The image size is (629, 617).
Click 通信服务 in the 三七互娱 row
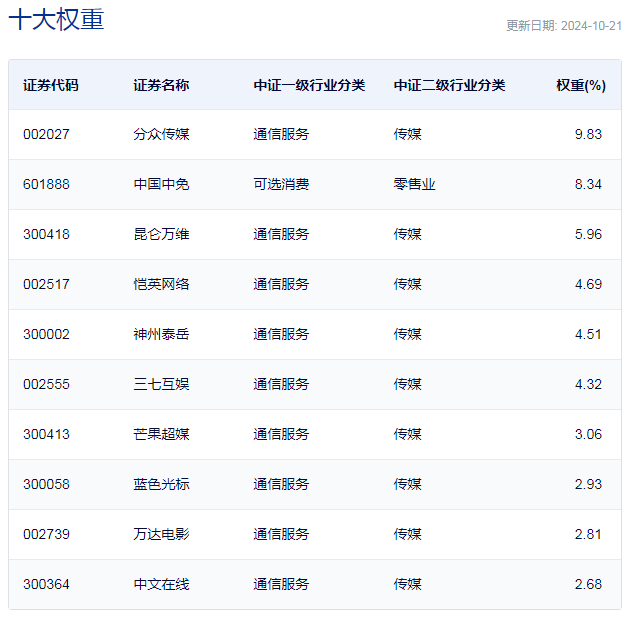coord(281,384)
